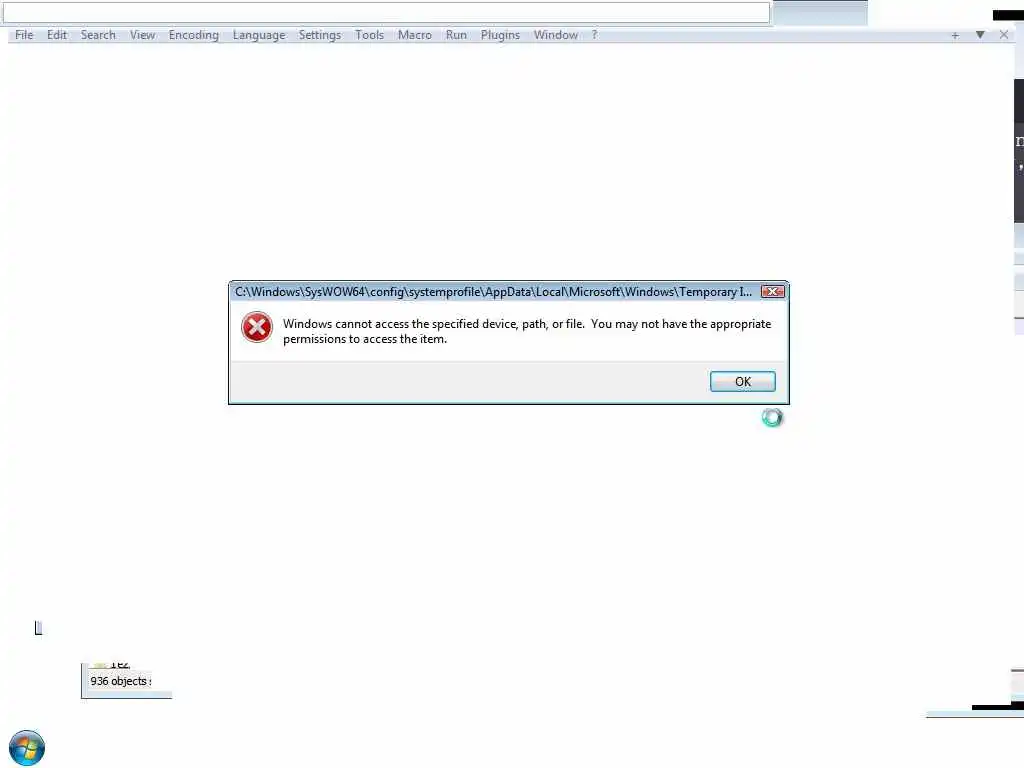The image size is (1024, 768).
Task: Click OK in the error dialog
Action: (x=743, y=381)
